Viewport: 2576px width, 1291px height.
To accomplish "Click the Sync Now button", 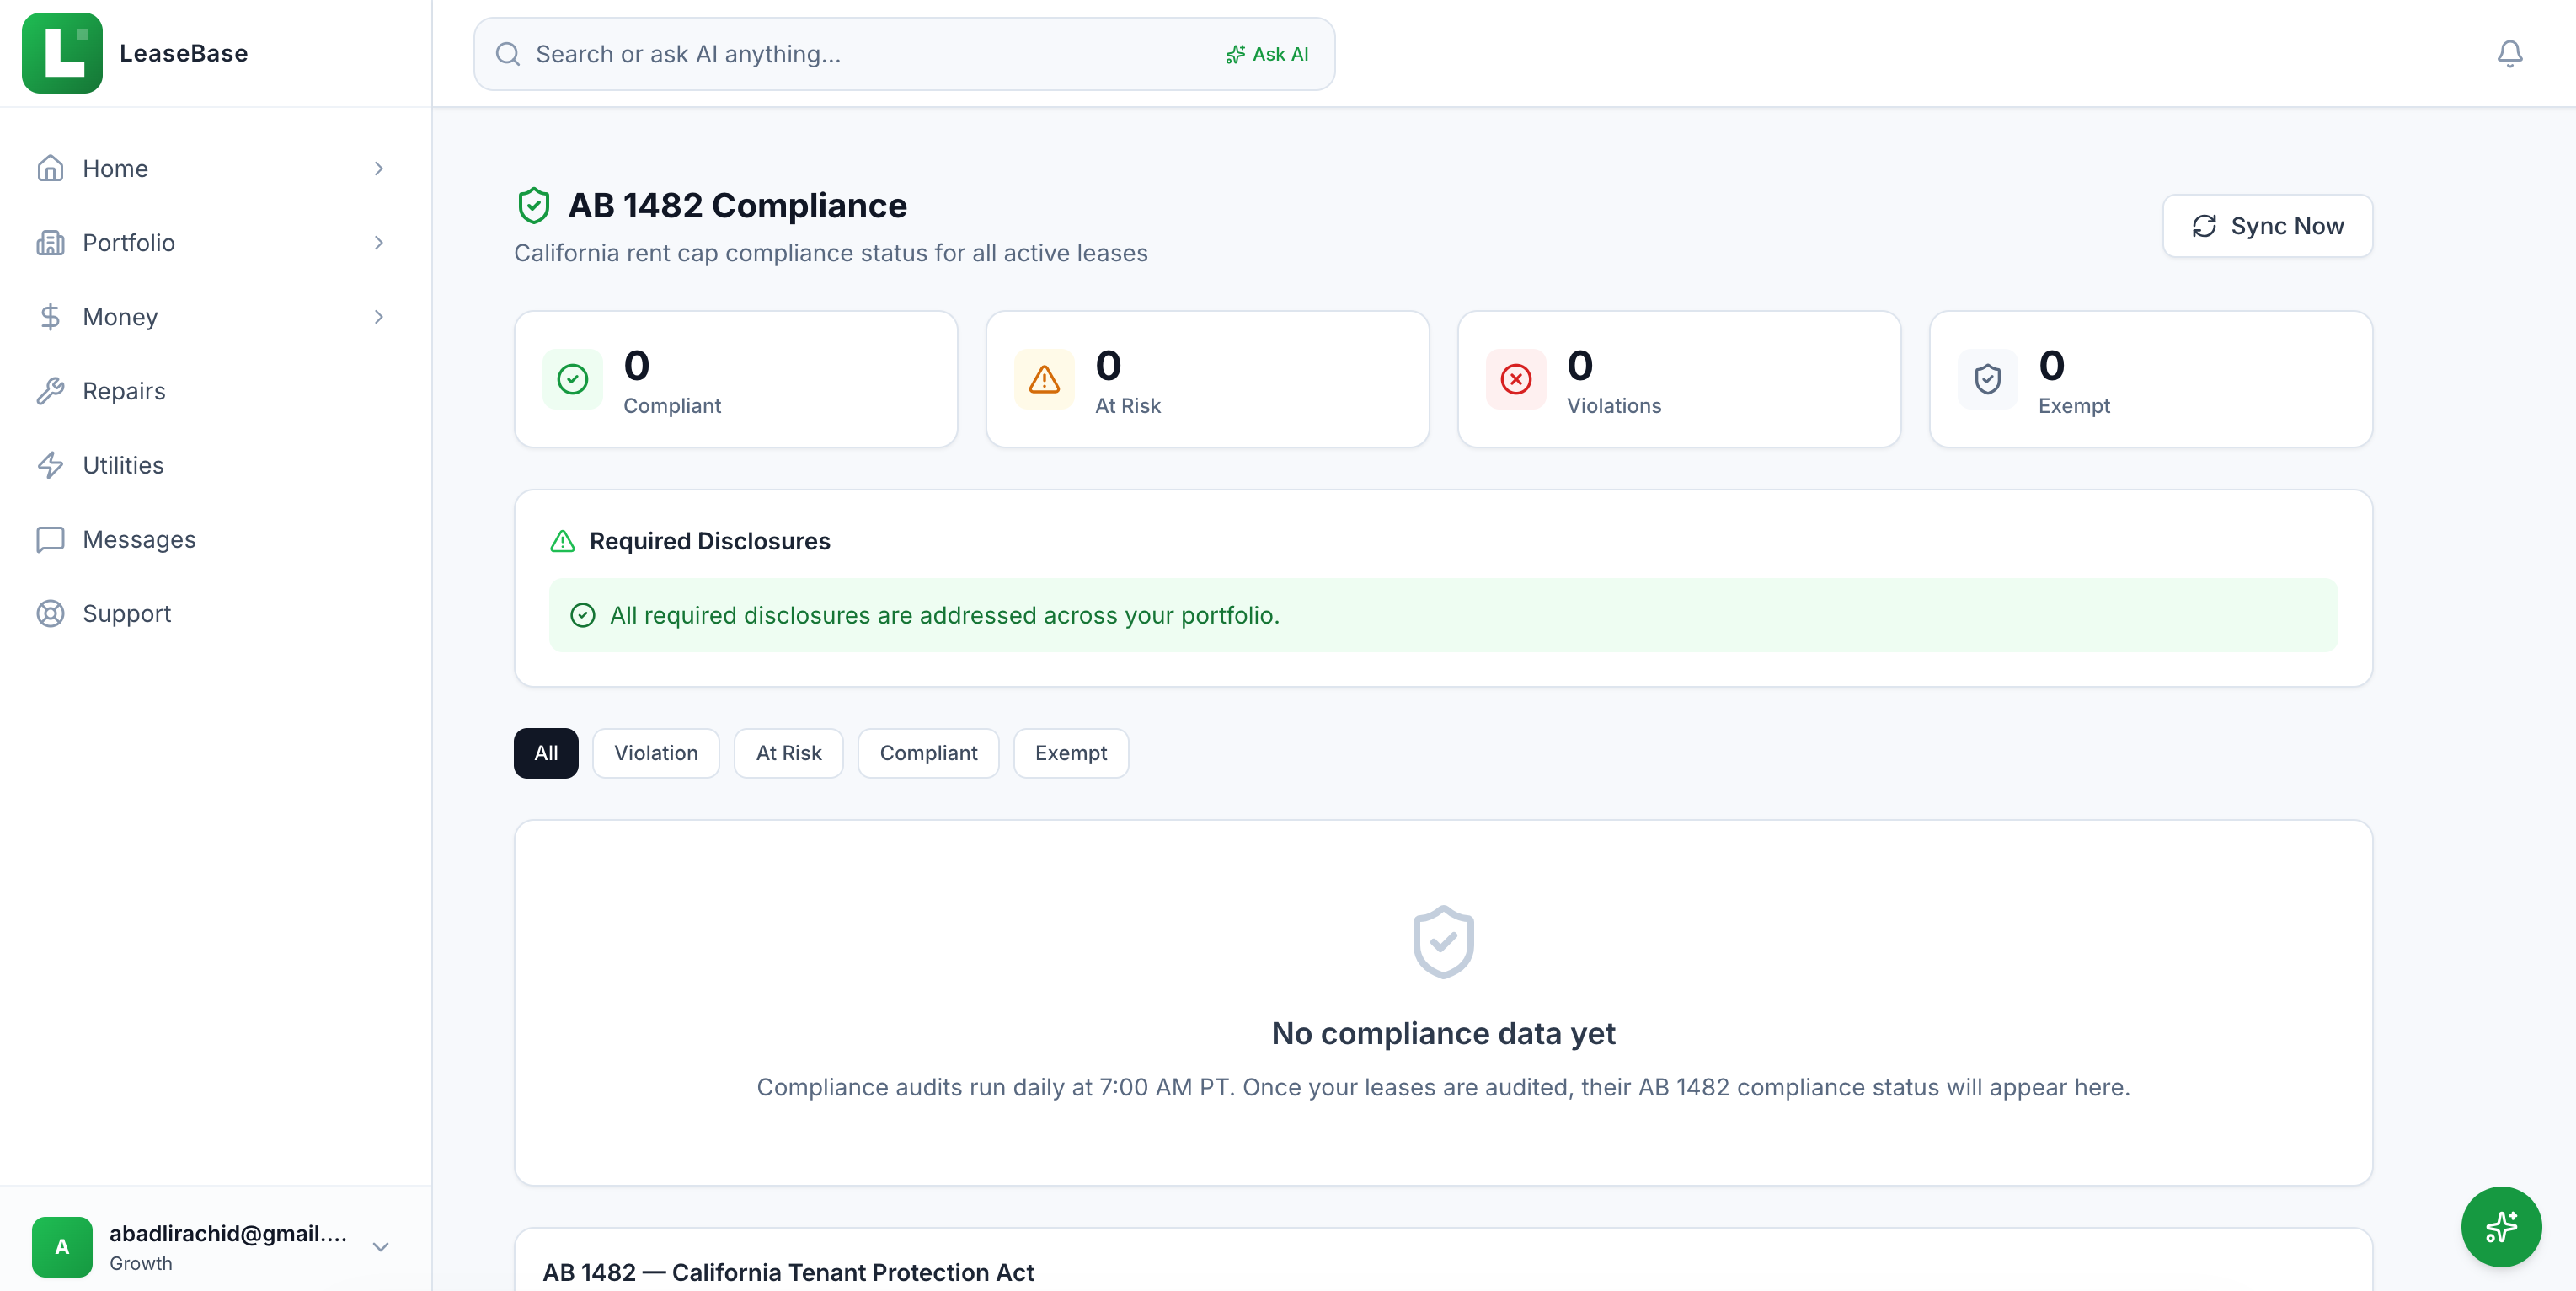I will point(2267,226).
